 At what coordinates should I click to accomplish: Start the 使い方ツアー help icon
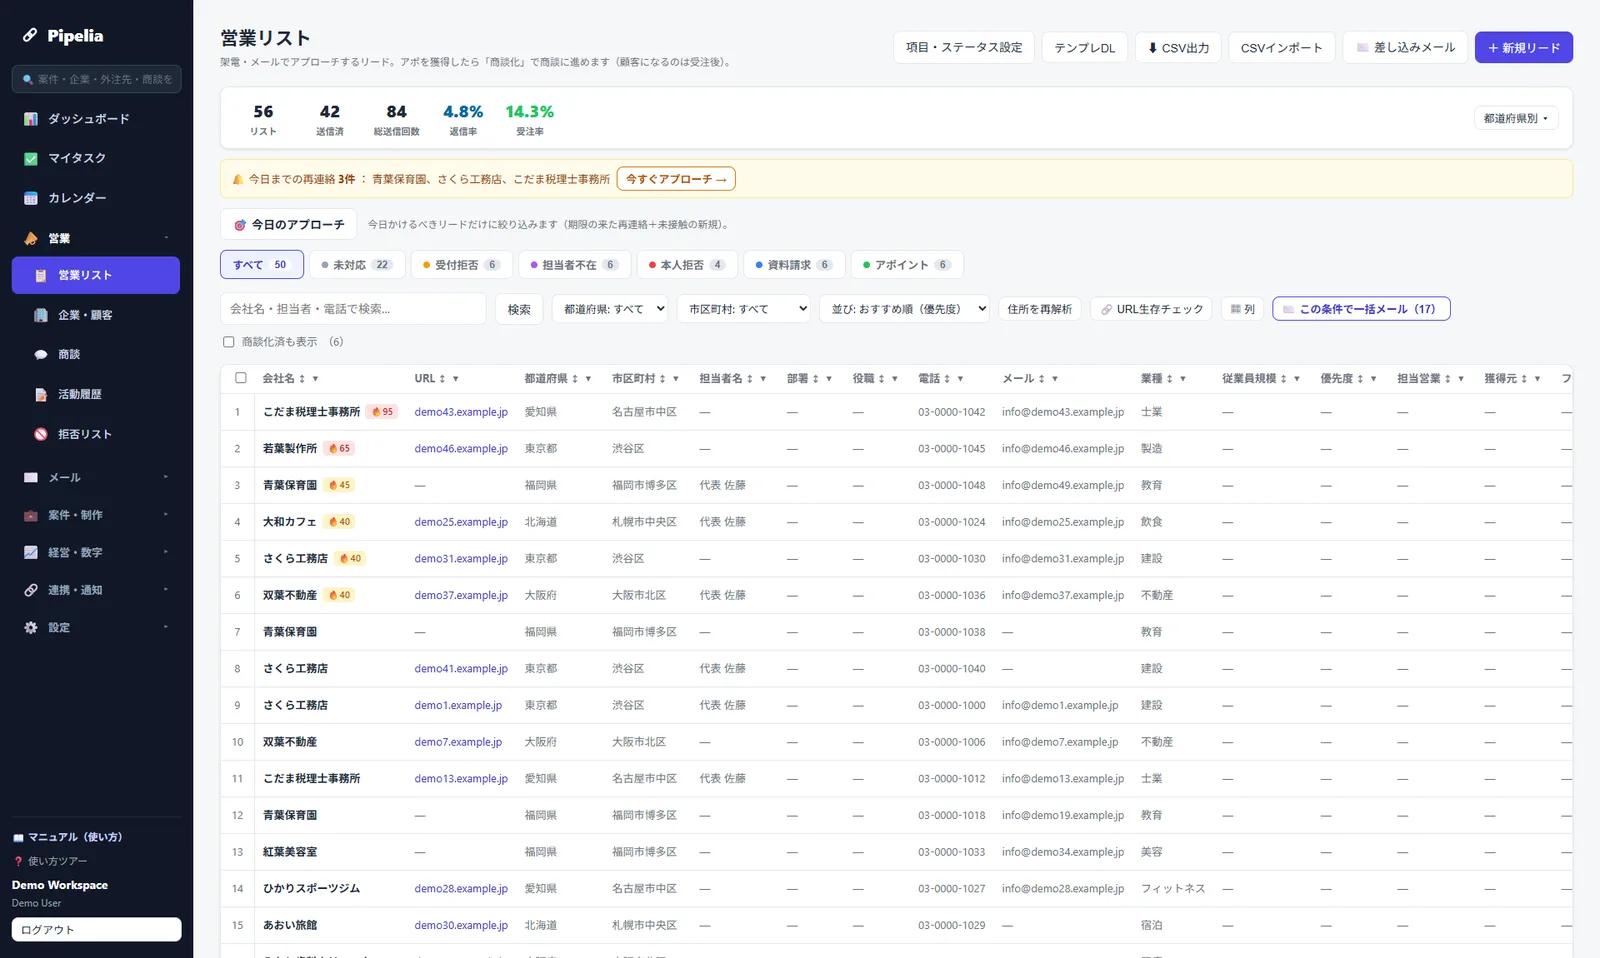(x=18, y=861)
